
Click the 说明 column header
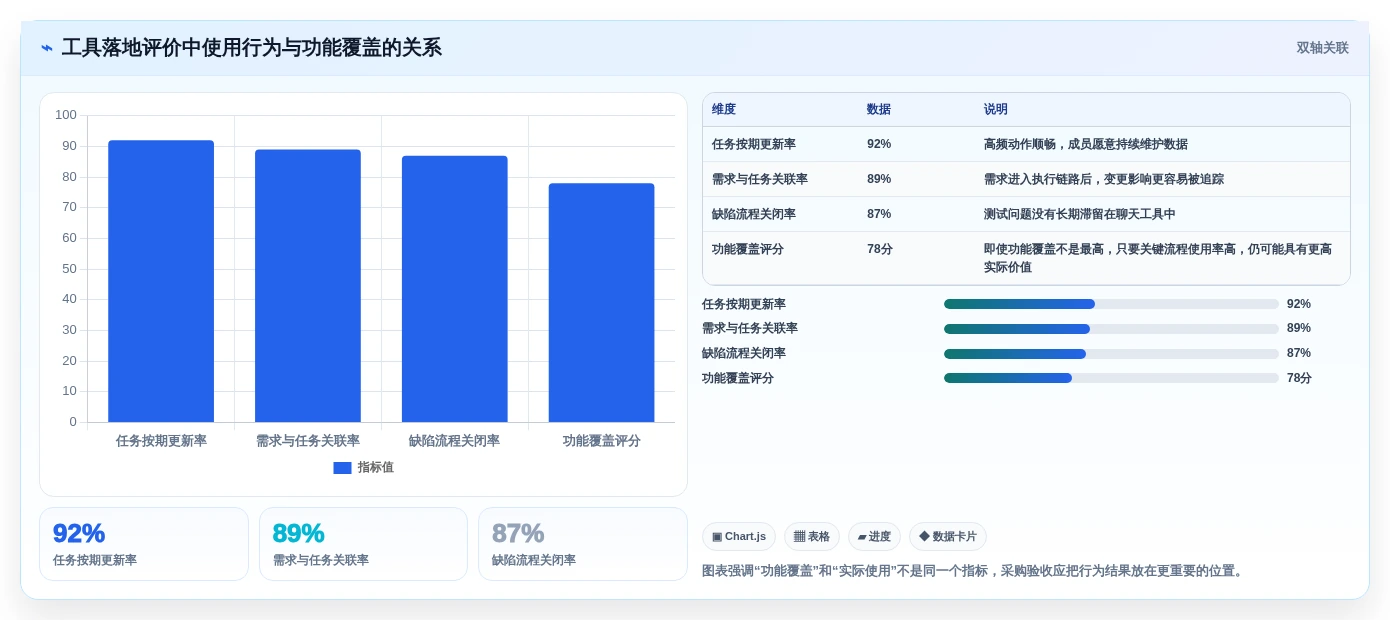[996, 110]
